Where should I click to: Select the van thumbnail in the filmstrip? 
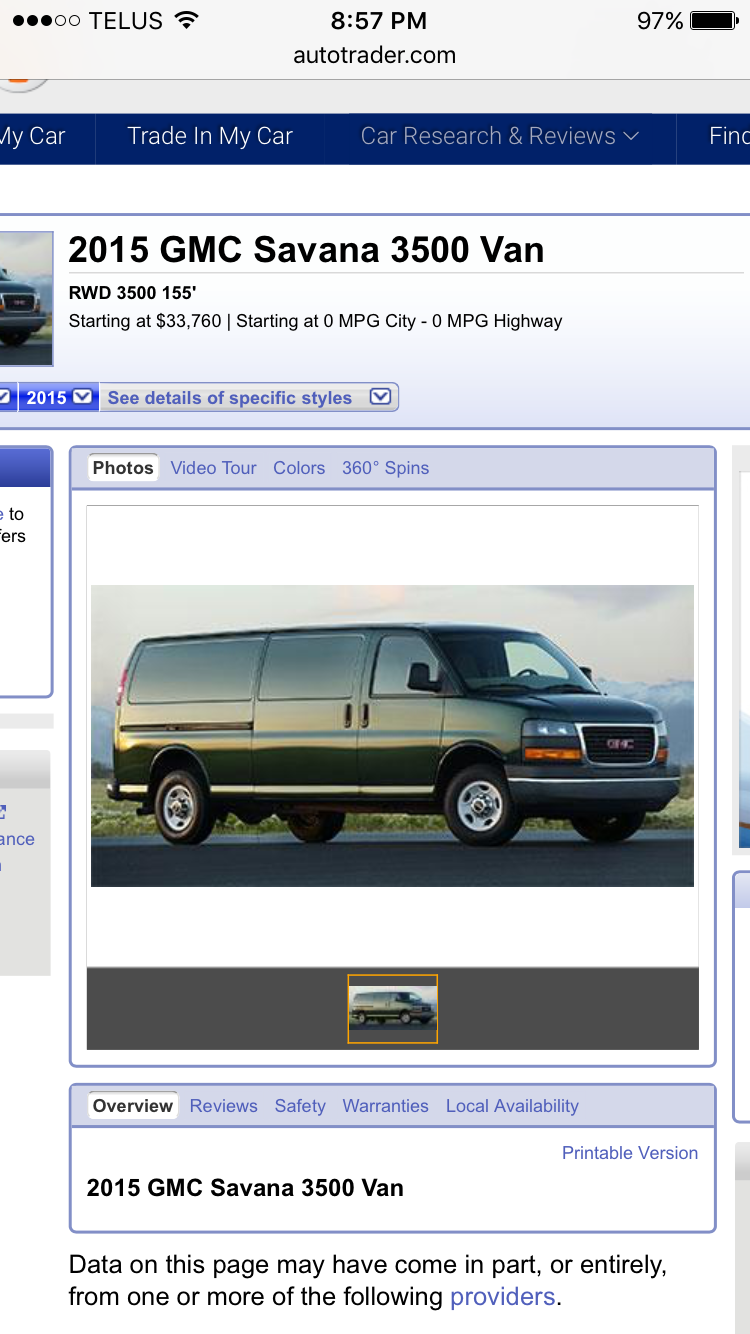coord(392,1008)
